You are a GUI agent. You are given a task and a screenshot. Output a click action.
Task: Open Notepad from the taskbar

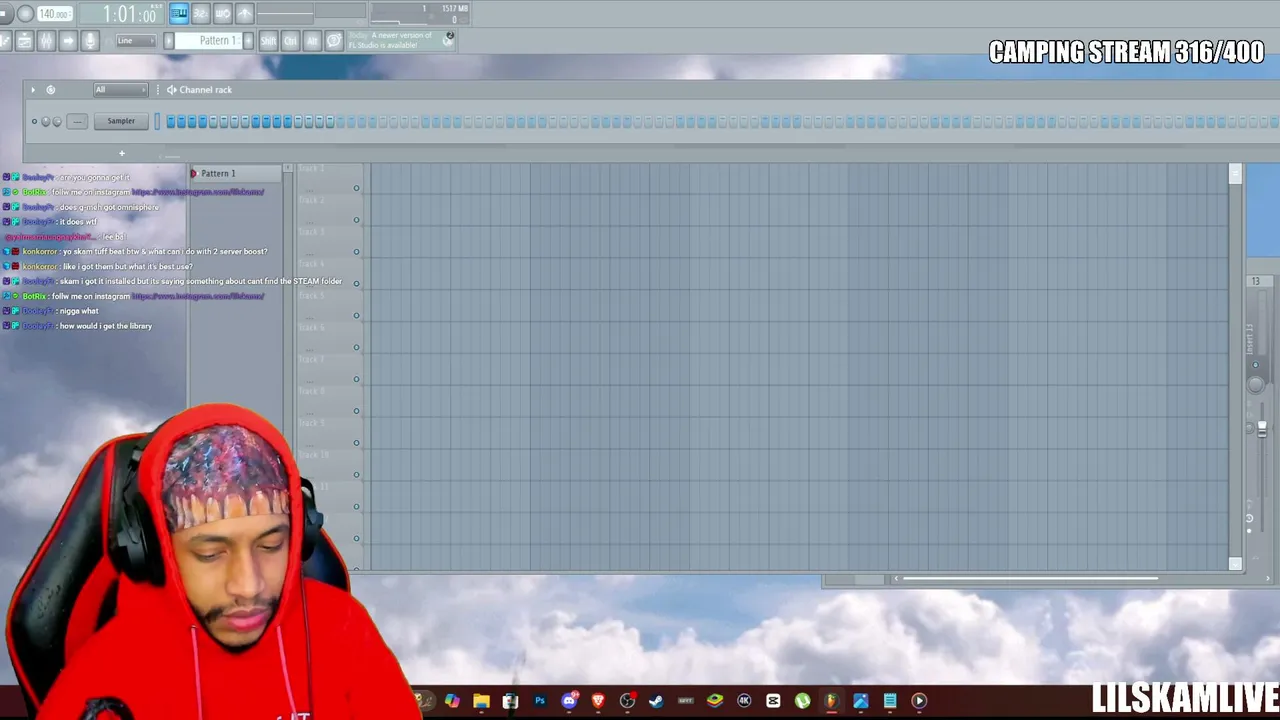[x=890, y=701]
